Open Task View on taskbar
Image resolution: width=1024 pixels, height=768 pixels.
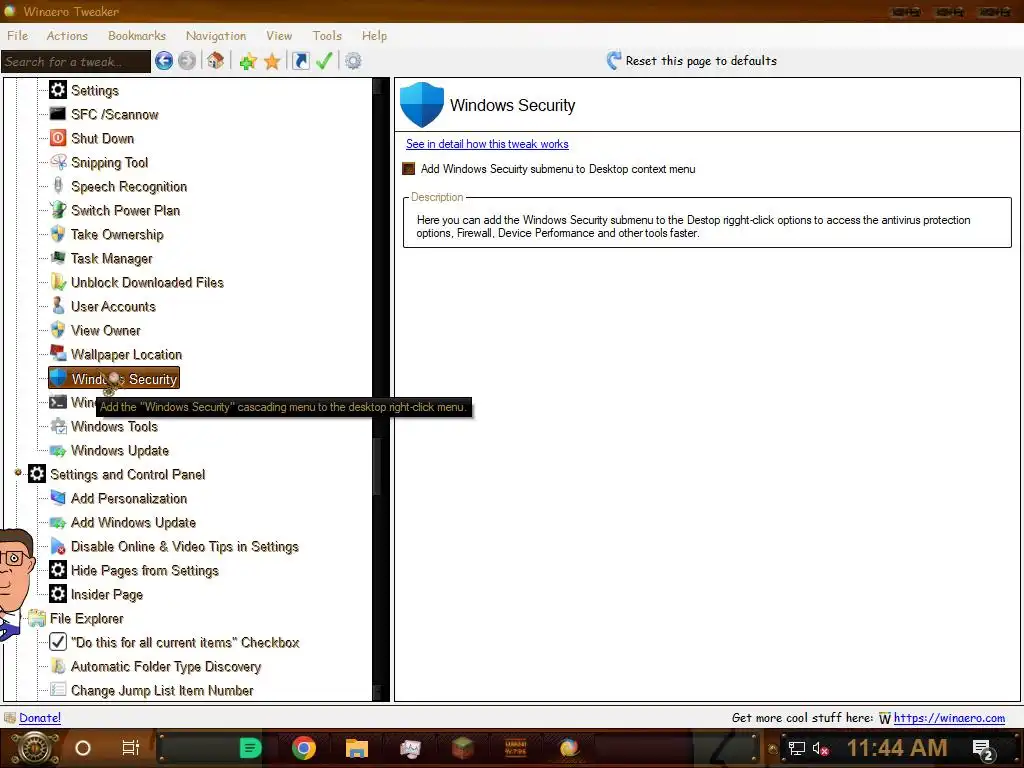[131, 748]
